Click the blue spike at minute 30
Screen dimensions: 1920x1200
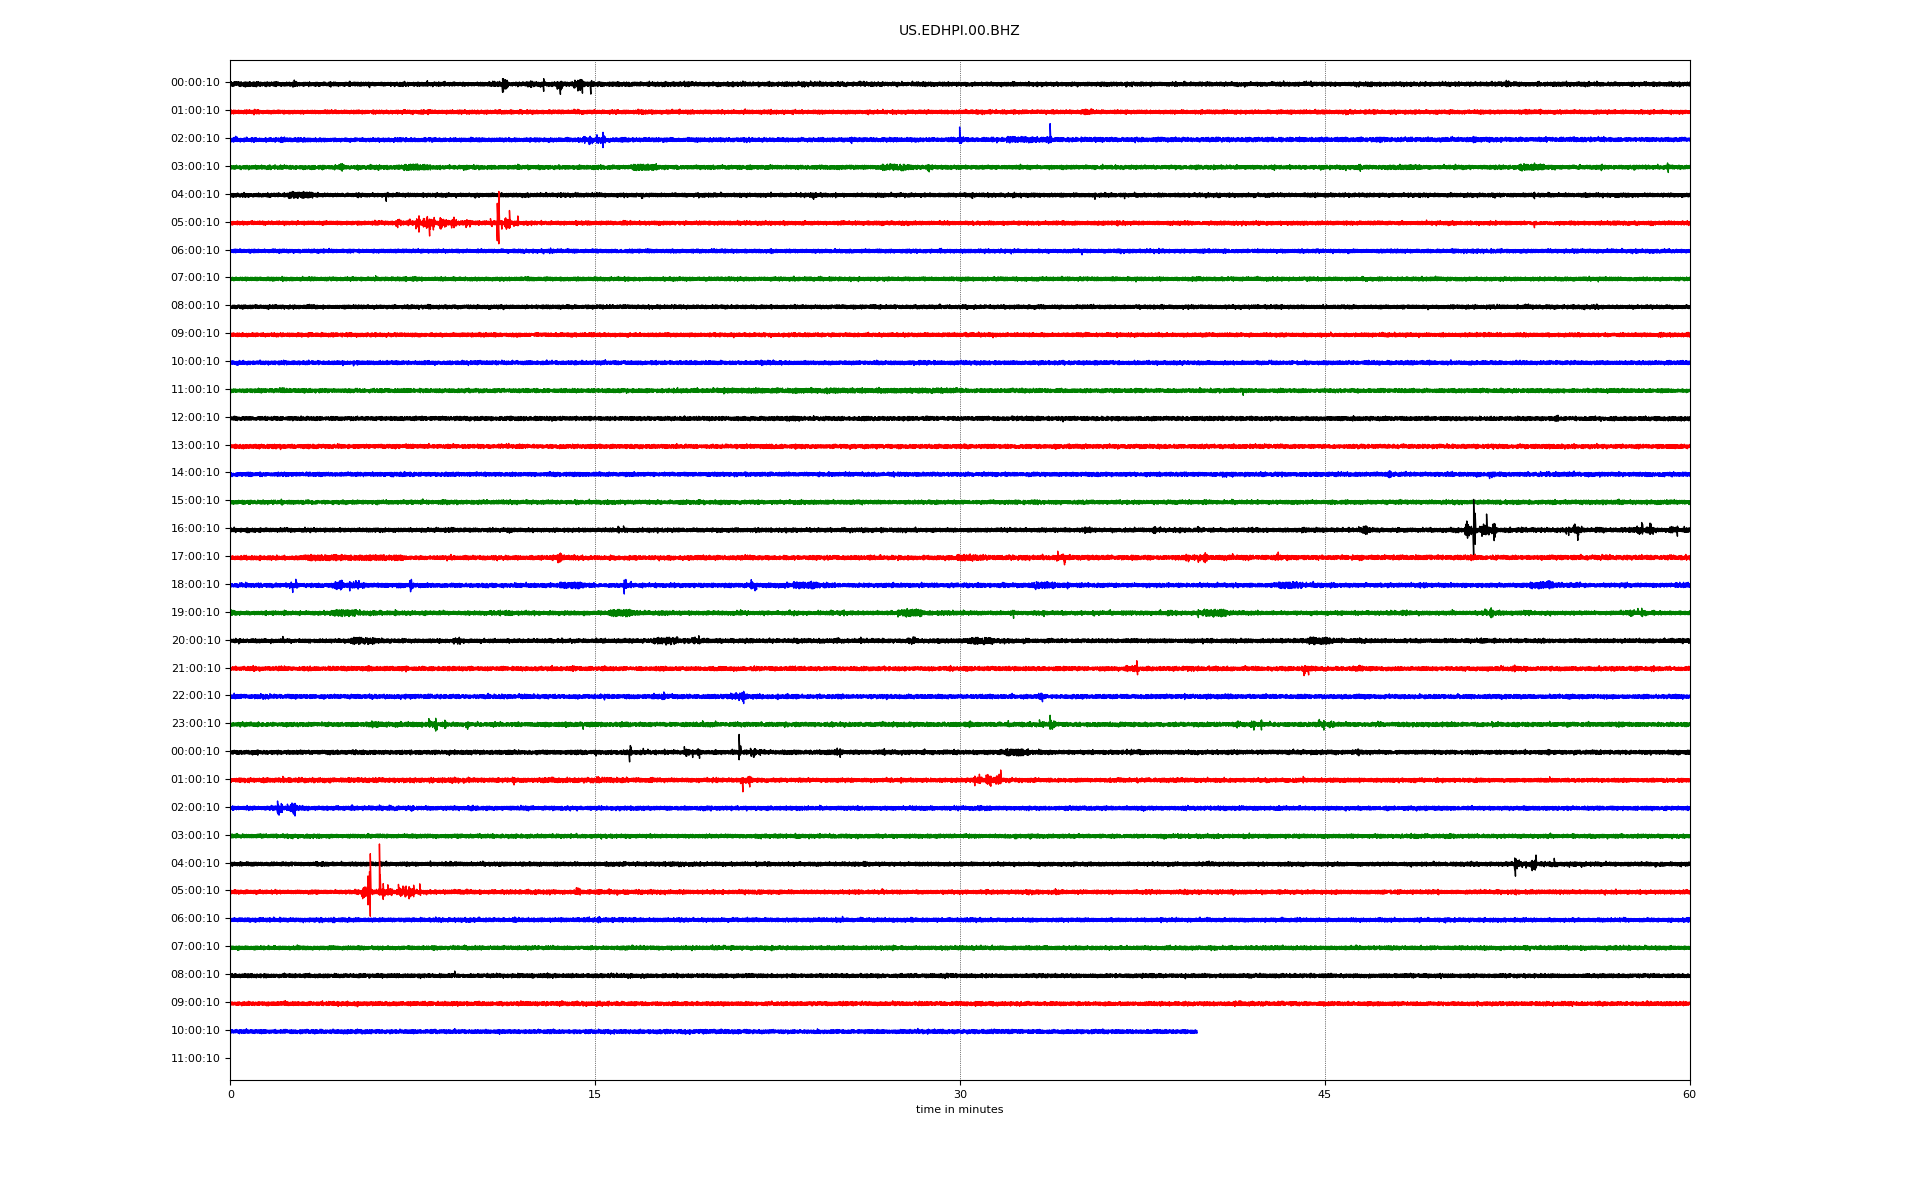[960, 135]
